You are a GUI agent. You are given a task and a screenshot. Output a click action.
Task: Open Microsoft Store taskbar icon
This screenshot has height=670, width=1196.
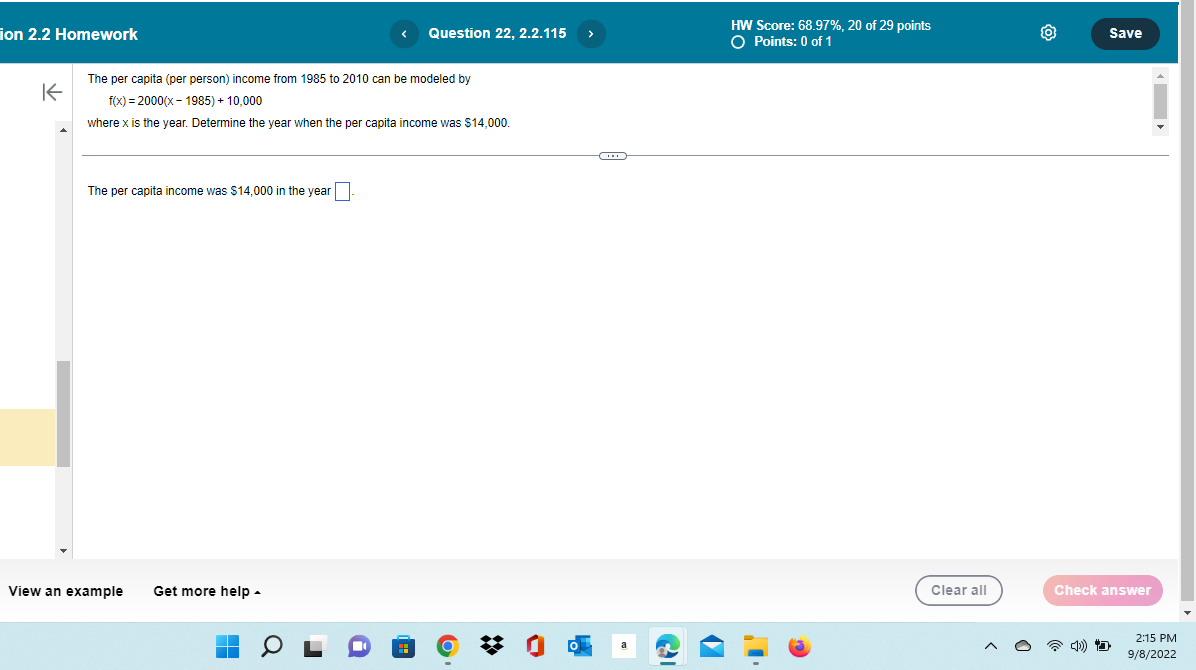[403, 646]
